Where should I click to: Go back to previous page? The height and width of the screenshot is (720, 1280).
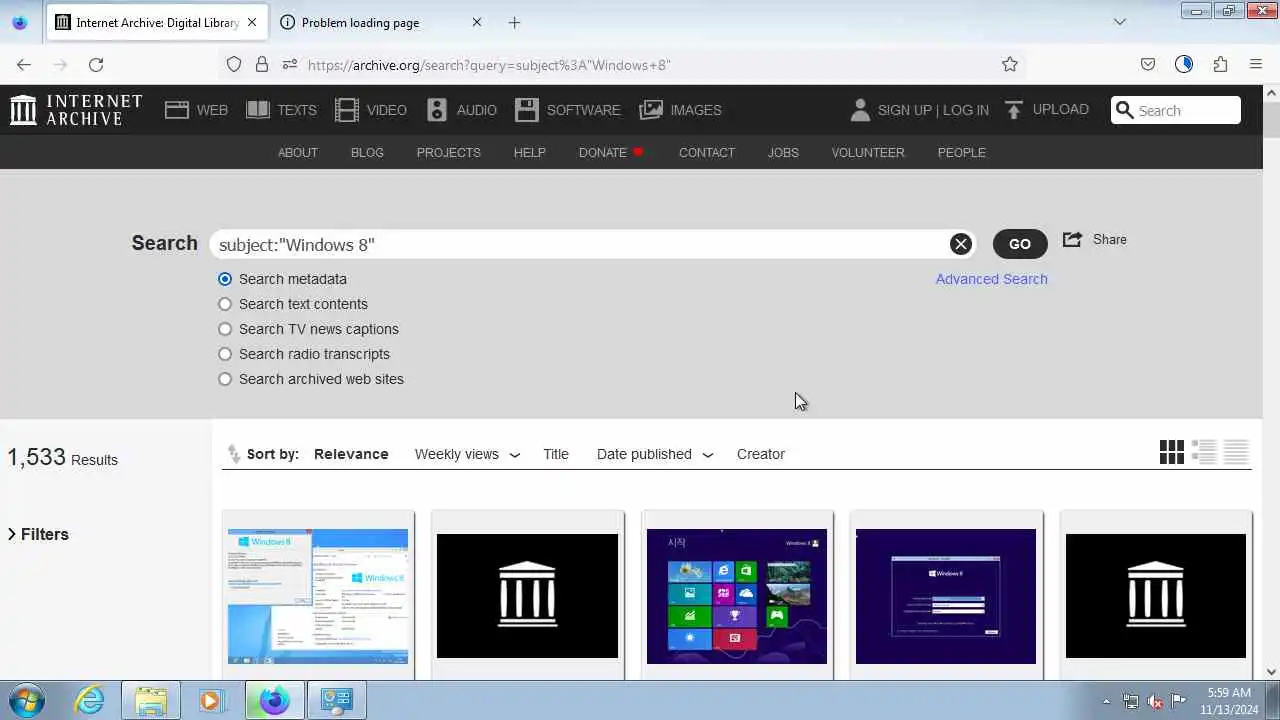pyautogui.click(x=24, y=64)
